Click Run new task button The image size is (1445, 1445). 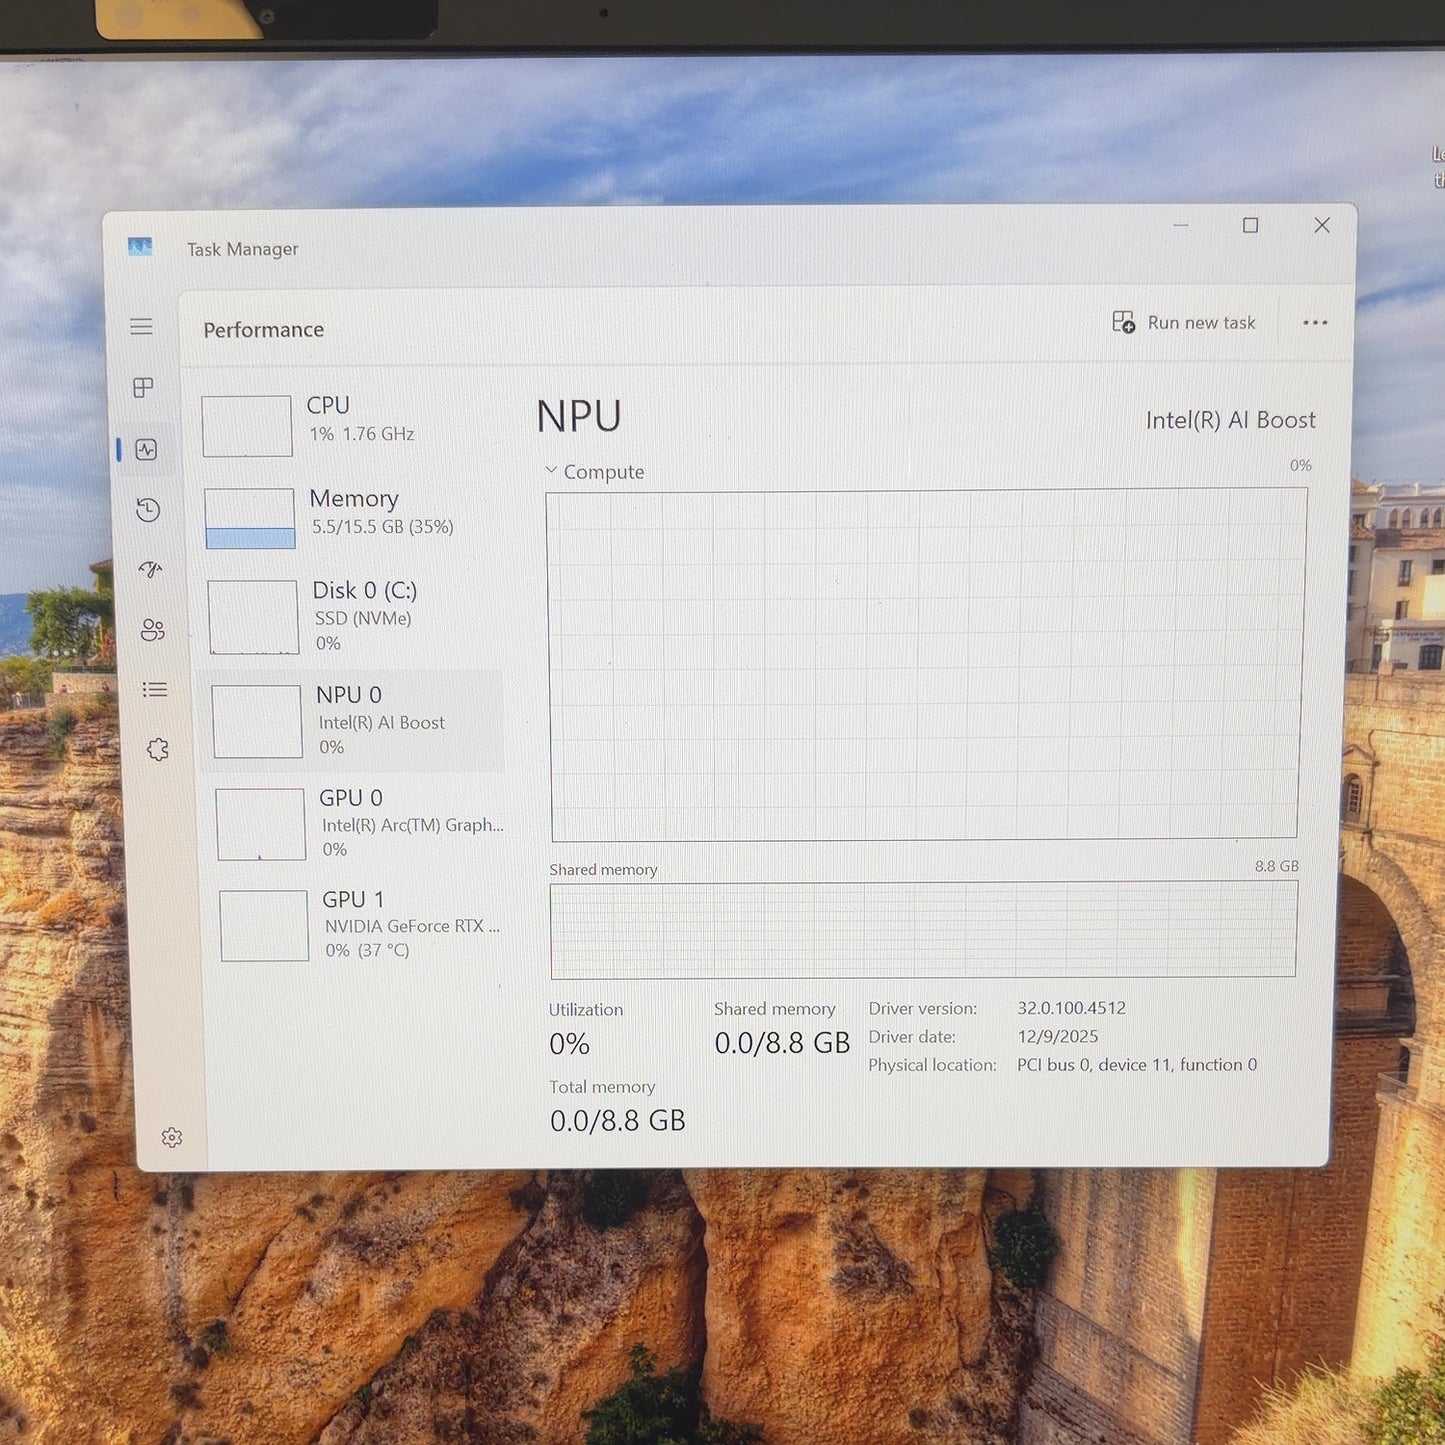[x=1184, y=323]
